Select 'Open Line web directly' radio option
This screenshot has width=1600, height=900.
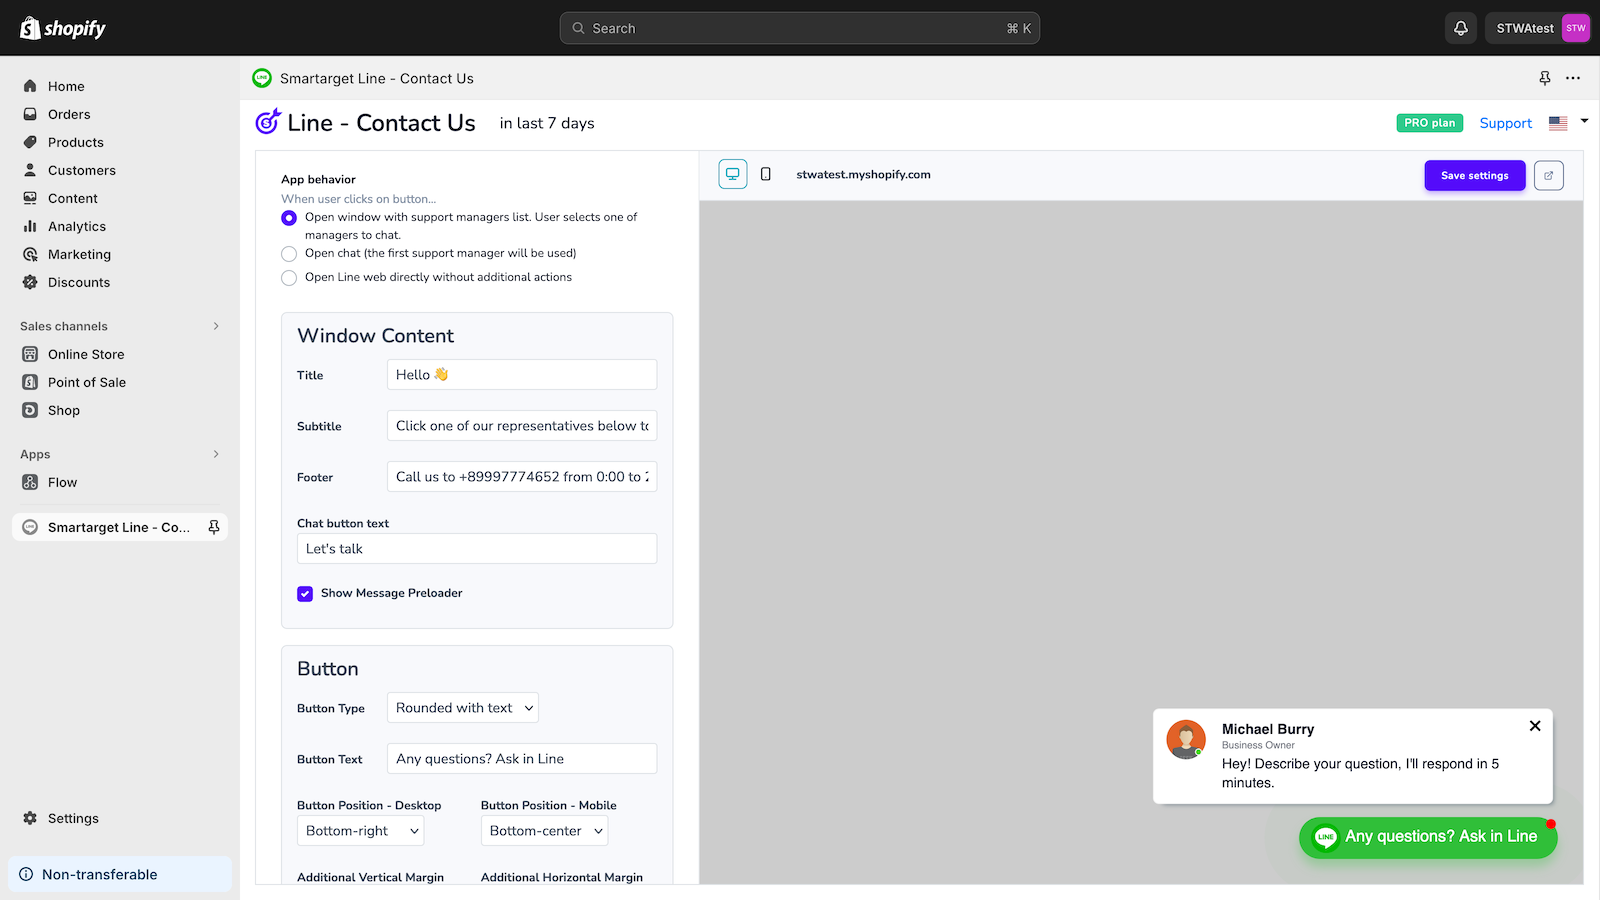[289, 278]
